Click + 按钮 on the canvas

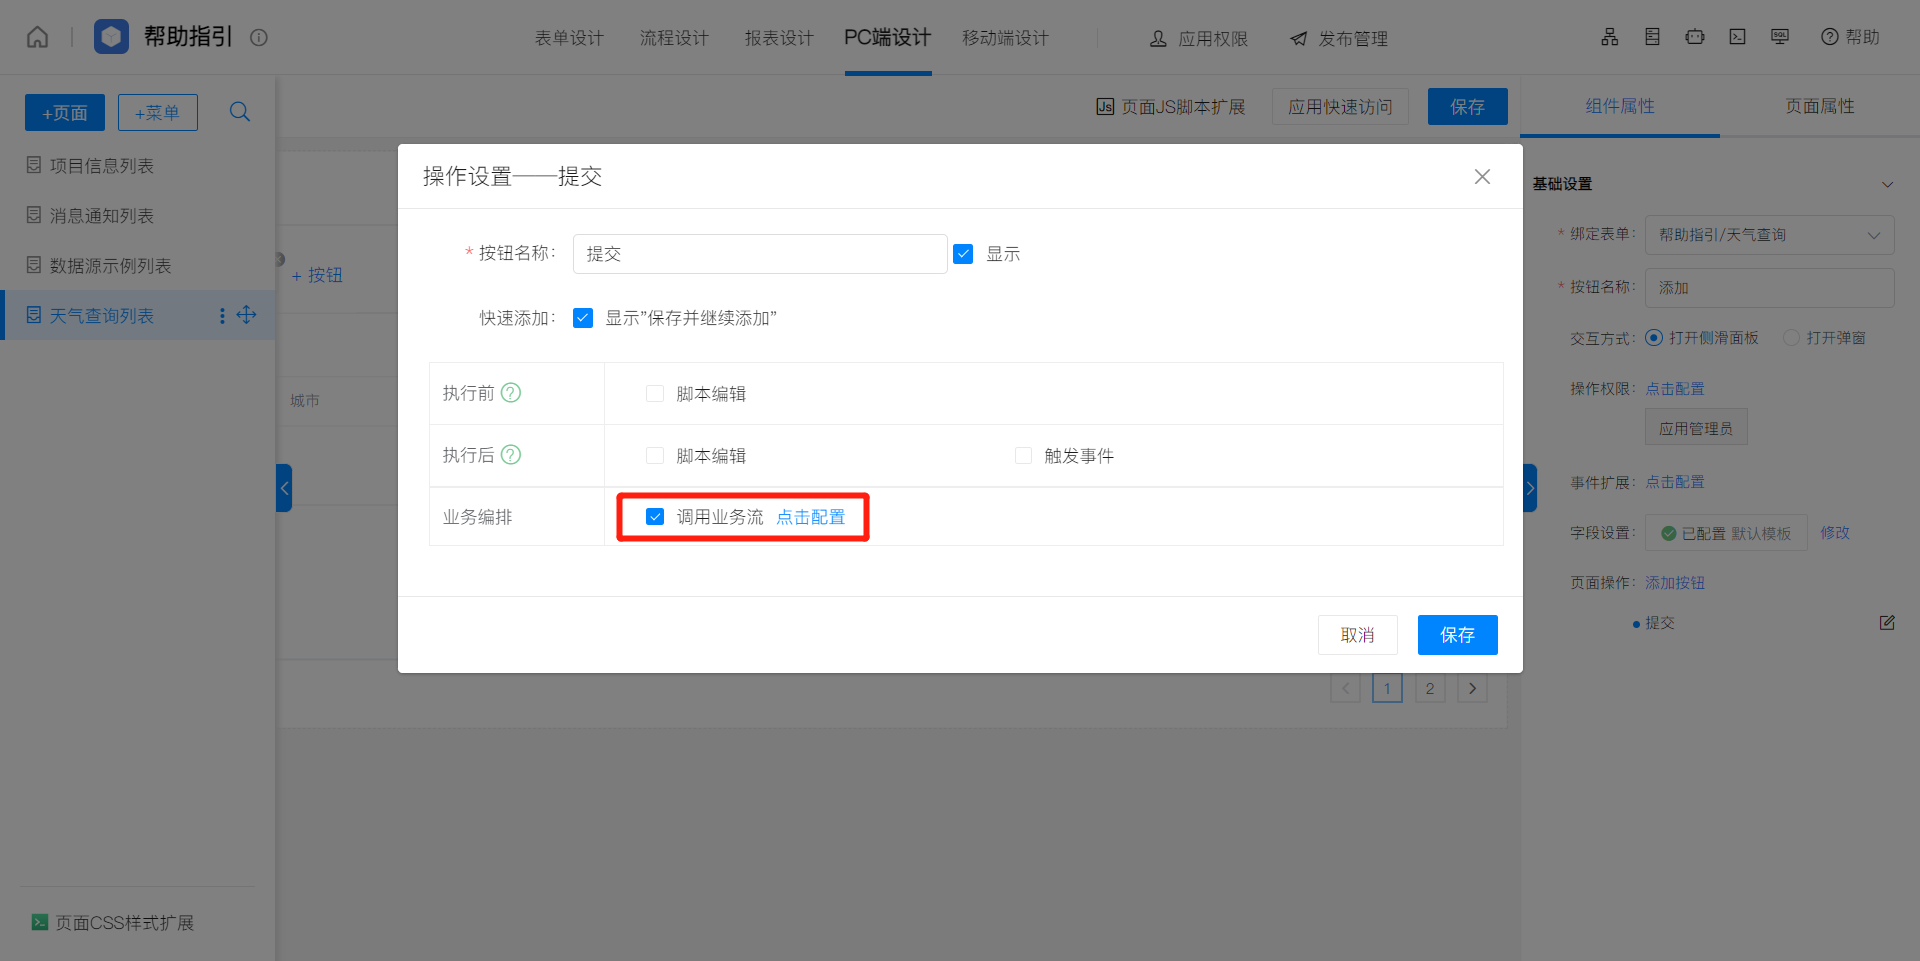(316, 275)
